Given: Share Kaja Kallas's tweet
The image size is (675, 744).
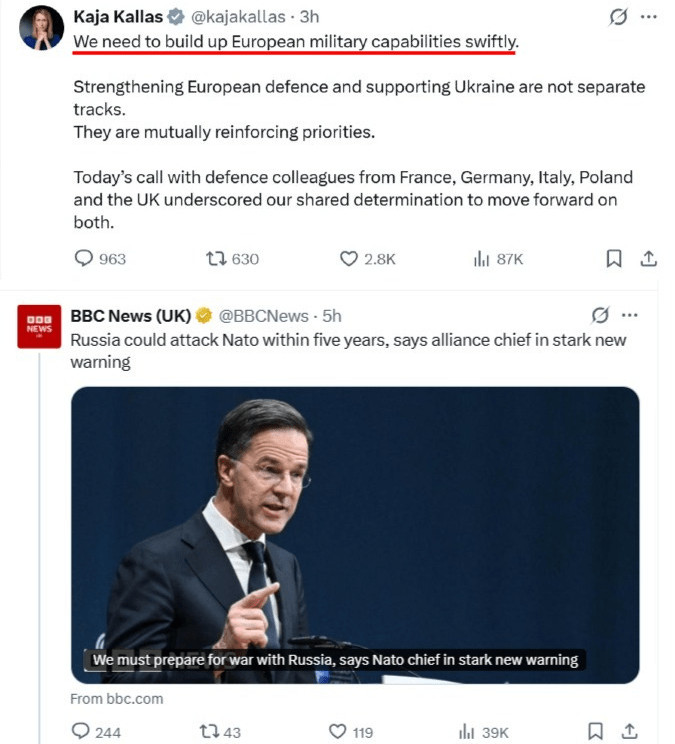Looking at the screenshot, I should (648, 258).
